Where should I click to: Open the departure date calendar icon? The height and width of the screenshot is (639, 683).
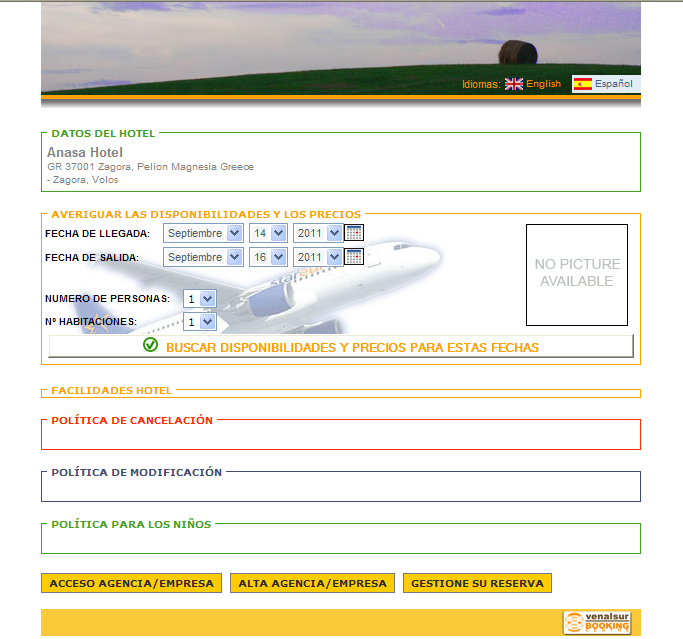[354, 257]
